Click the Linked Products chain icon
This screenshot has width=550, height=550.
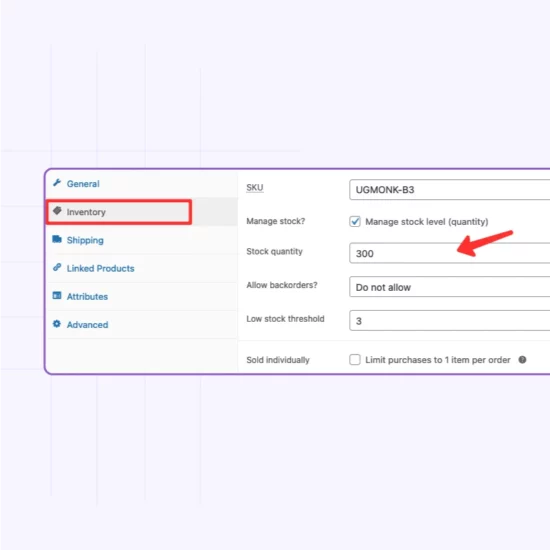click(57, 267)
